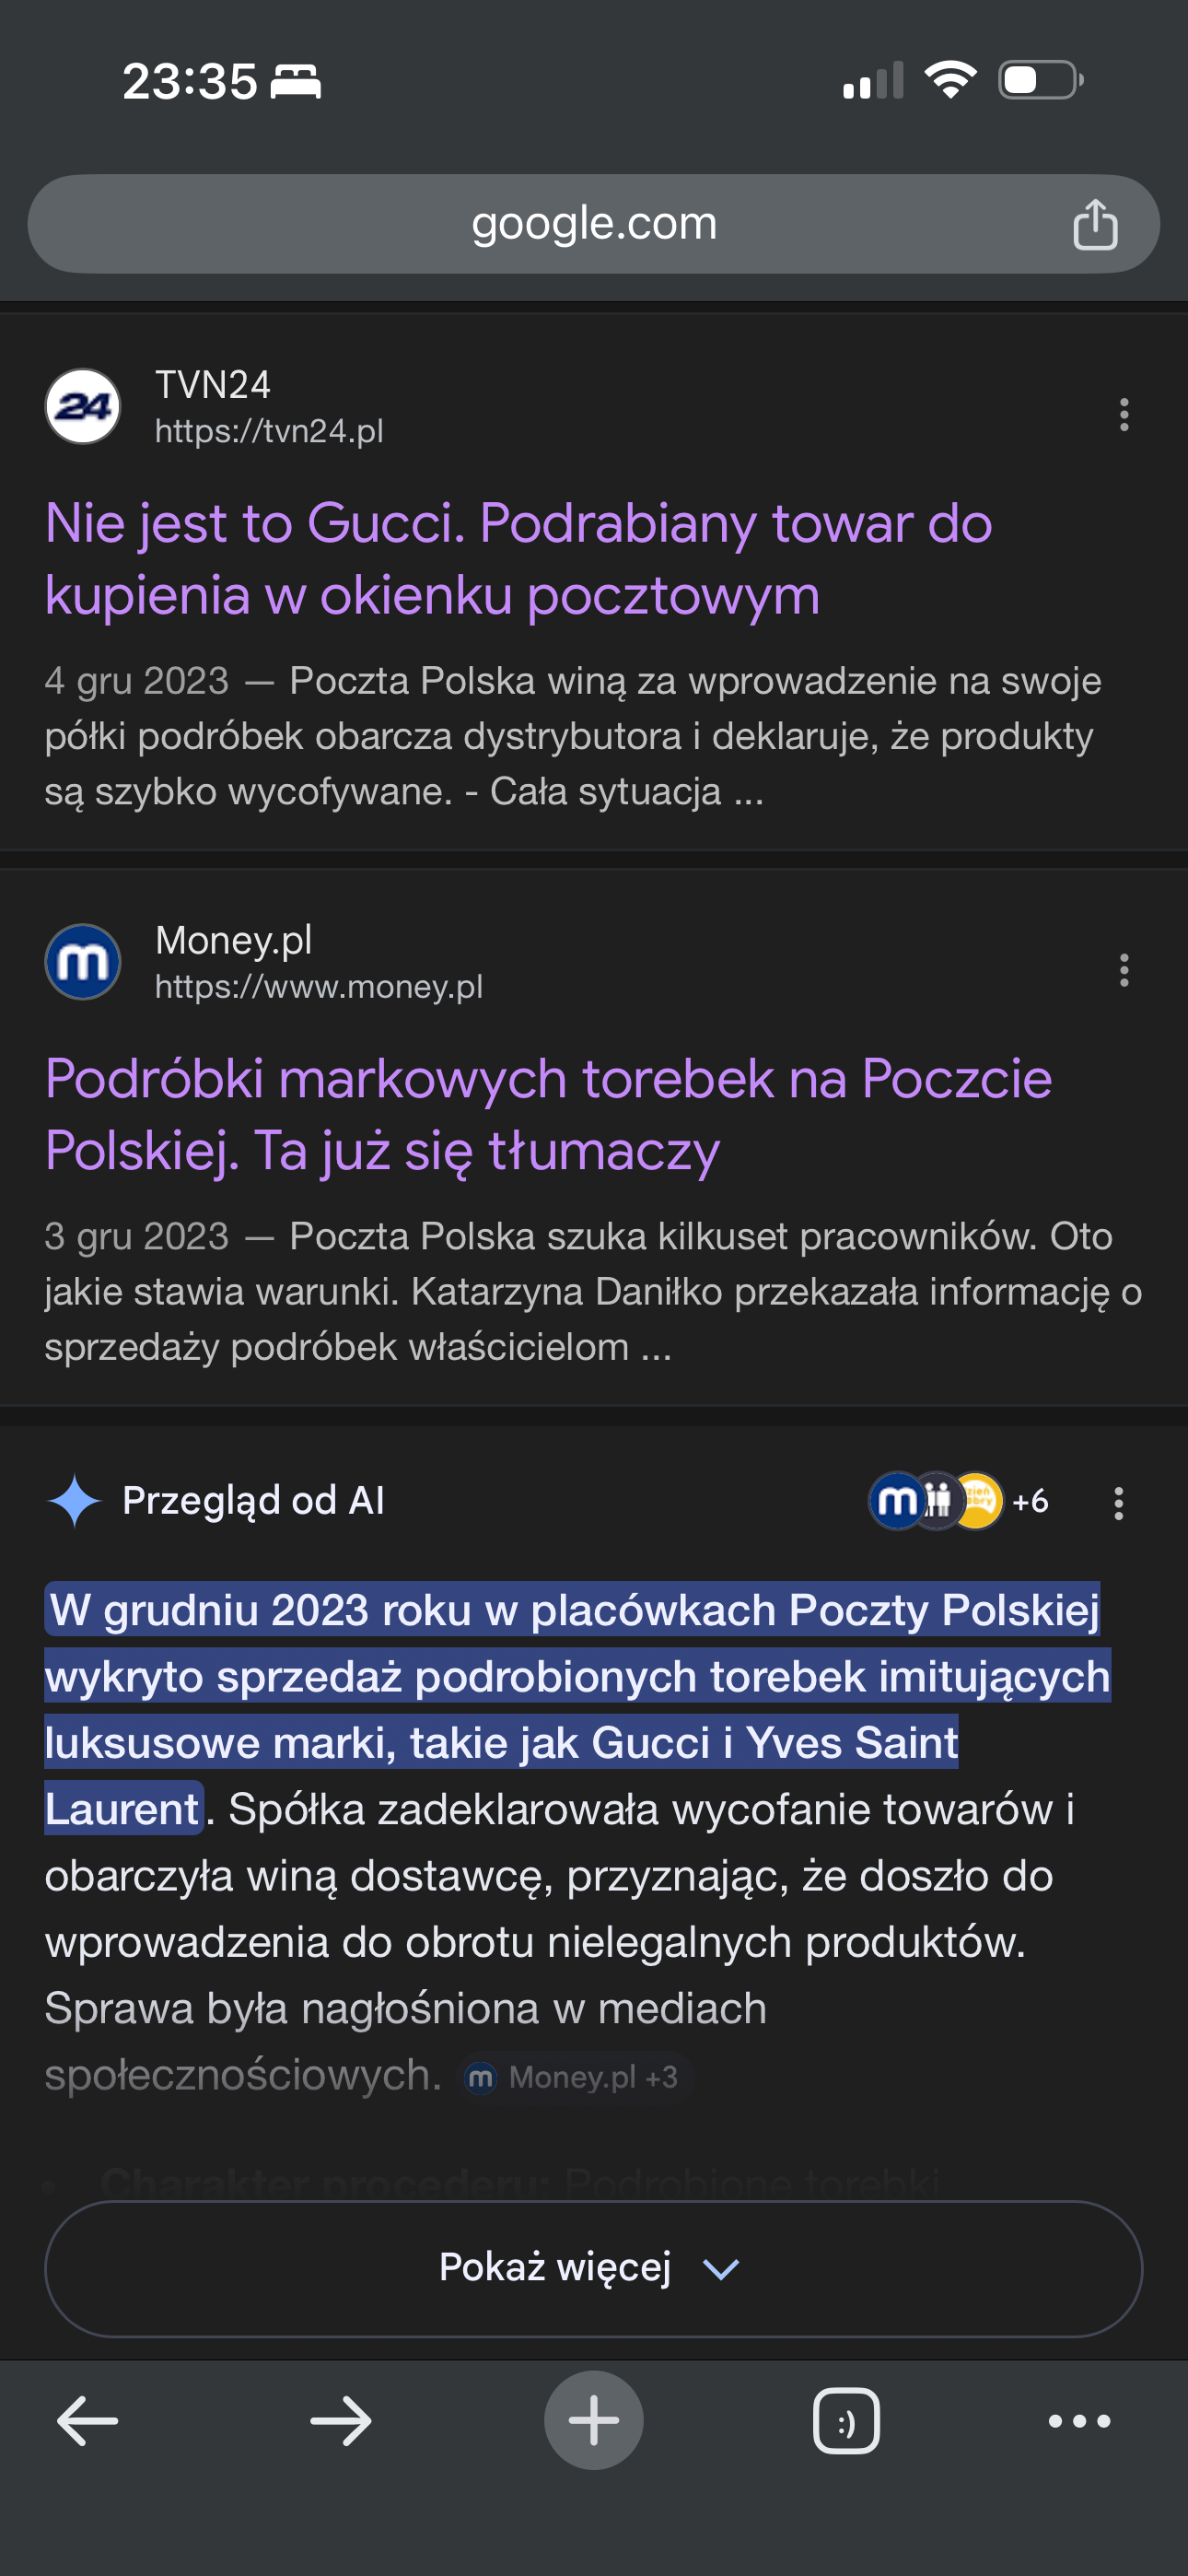Go forward to the next page
This screenshot has height=2576, width=1188.
340,2421
